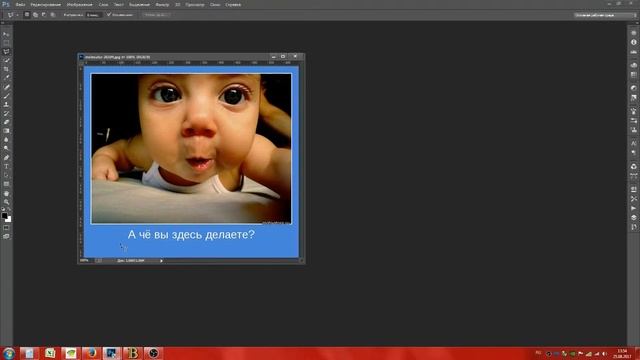Select the Rectangle shape tool
The height and width of the screenshot is (360, 640).
tap(6, 184)
